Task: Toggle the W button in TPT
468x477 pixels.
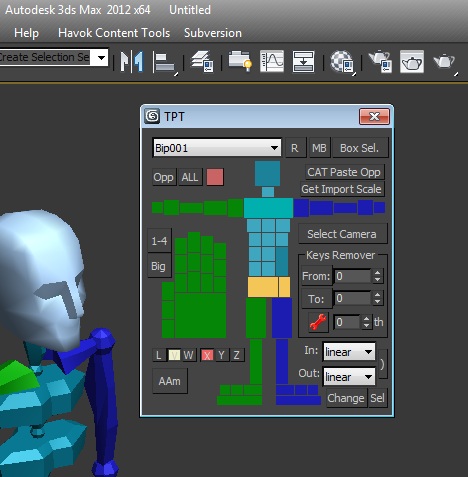Action: click(x=189, y=355)
